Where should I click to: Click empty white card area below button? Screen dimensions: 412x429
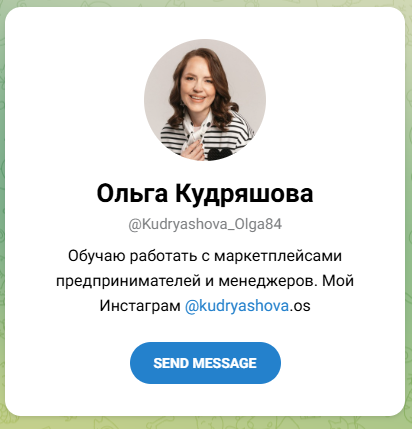point(205,399)
